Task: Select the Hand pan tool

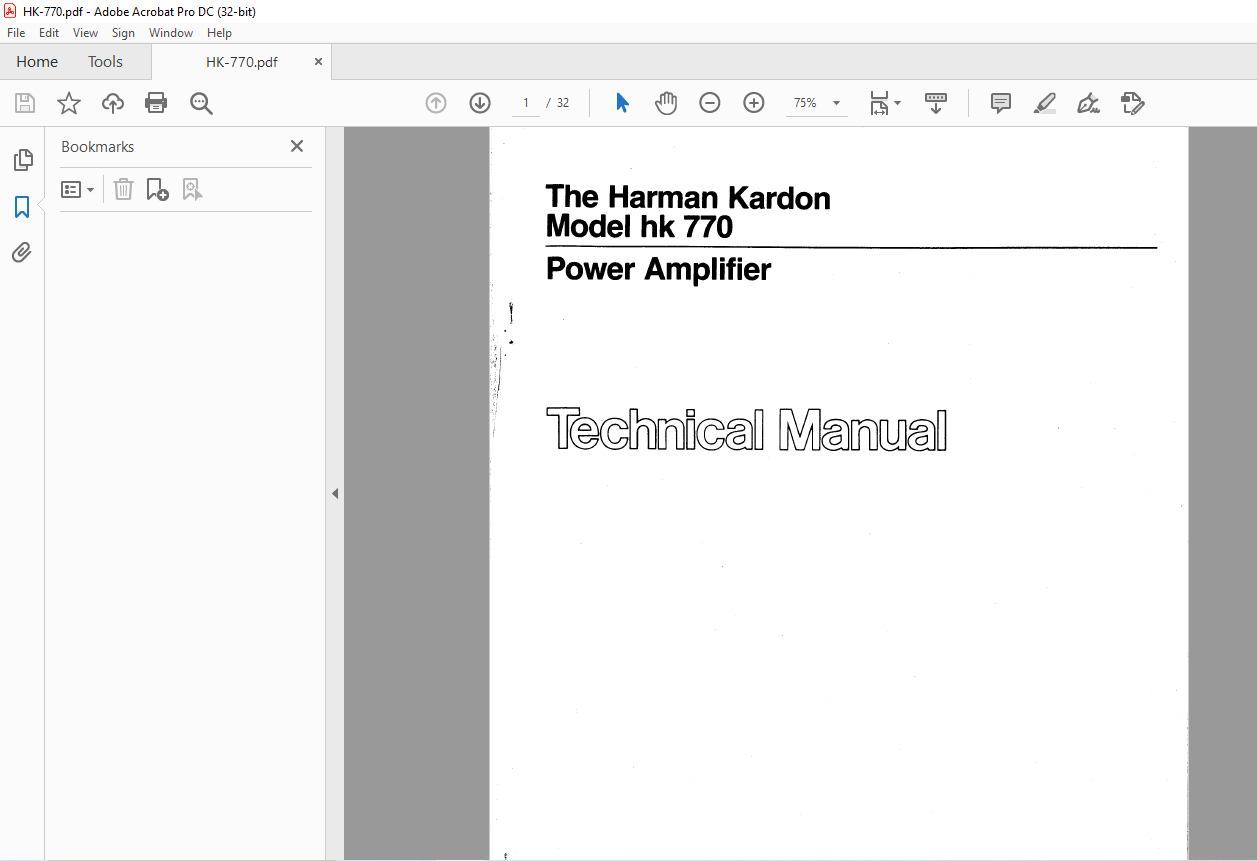Action: tap(666, 103)
